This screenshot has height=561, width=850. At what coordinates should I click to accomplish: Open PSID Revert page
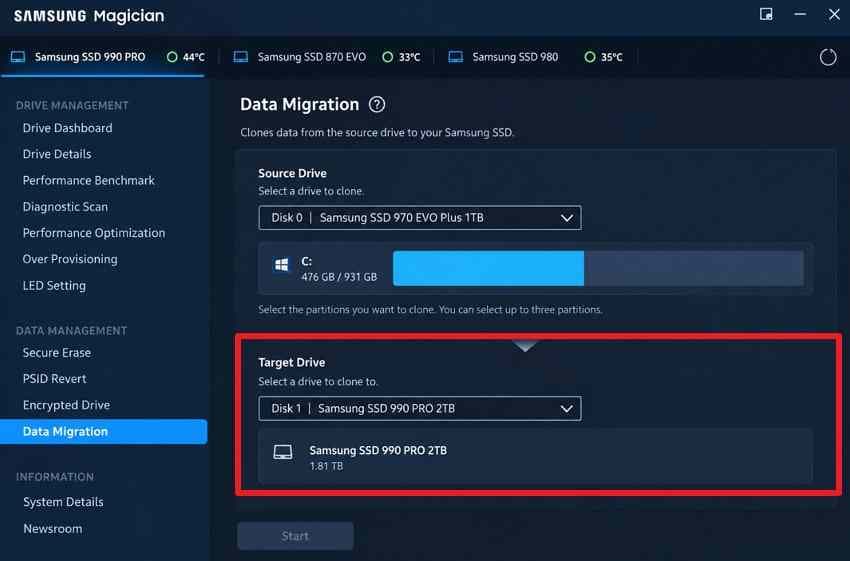54,379
